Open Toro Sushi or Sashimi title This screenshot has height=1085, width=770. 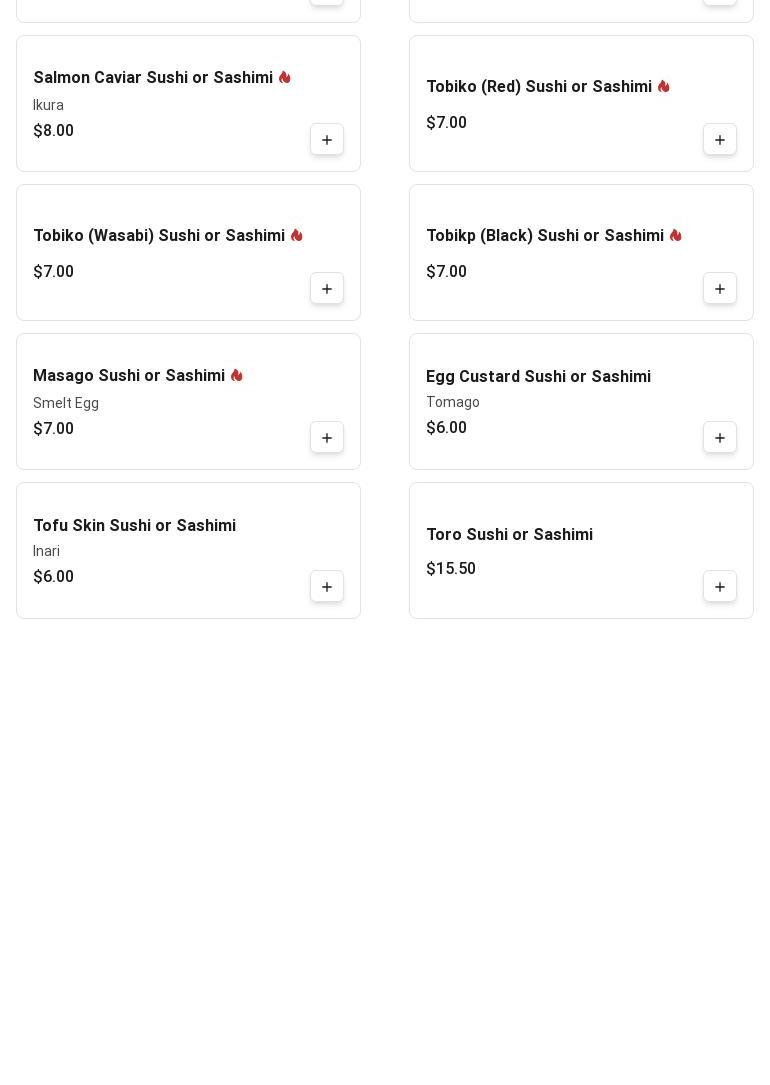coord(509,535)
